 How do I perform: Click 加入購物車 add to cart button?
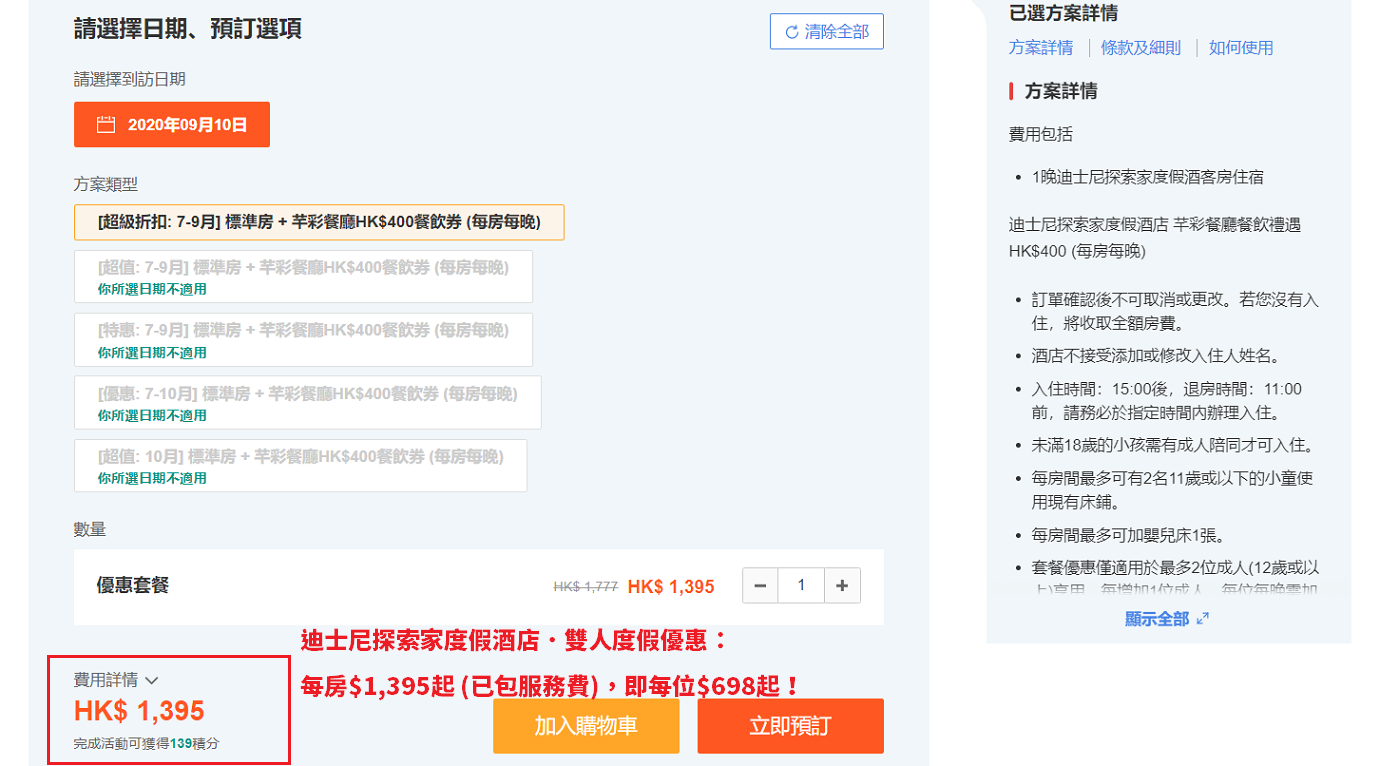click(x=586, y=726)
